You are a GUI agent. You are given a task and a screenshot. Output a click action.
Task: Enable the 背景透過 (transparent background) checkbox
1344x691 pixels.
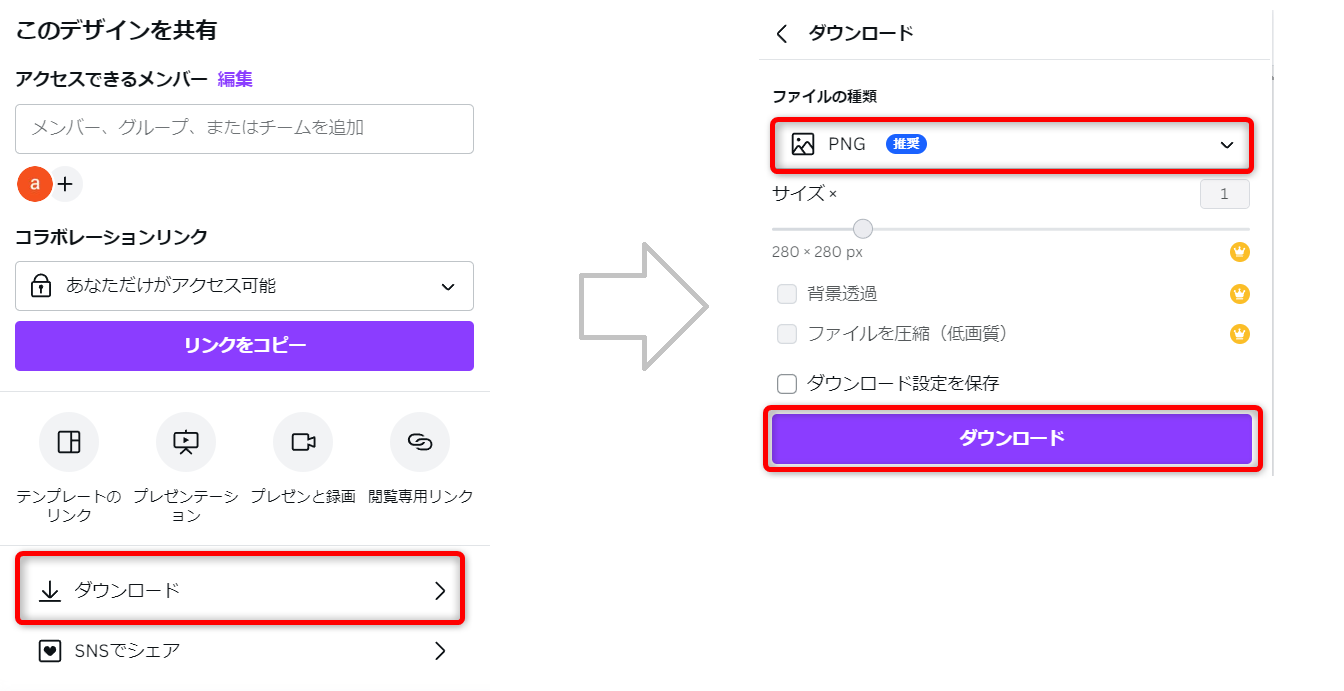787,294
